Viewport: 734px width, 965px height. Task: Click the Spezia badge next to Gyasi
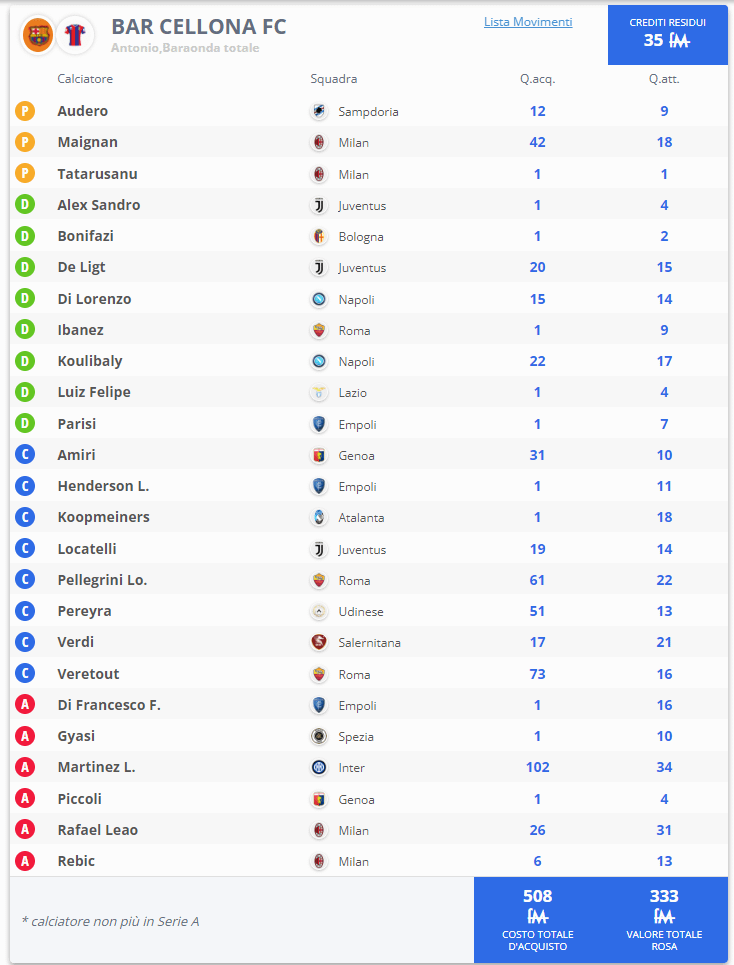(319, 736)
